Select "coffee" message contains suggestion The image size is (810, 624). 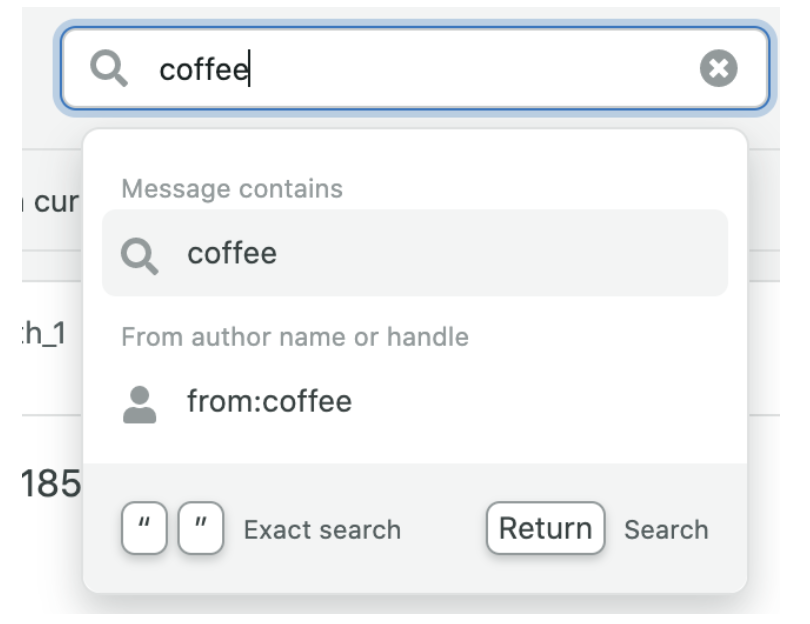[x=232, y=253]
